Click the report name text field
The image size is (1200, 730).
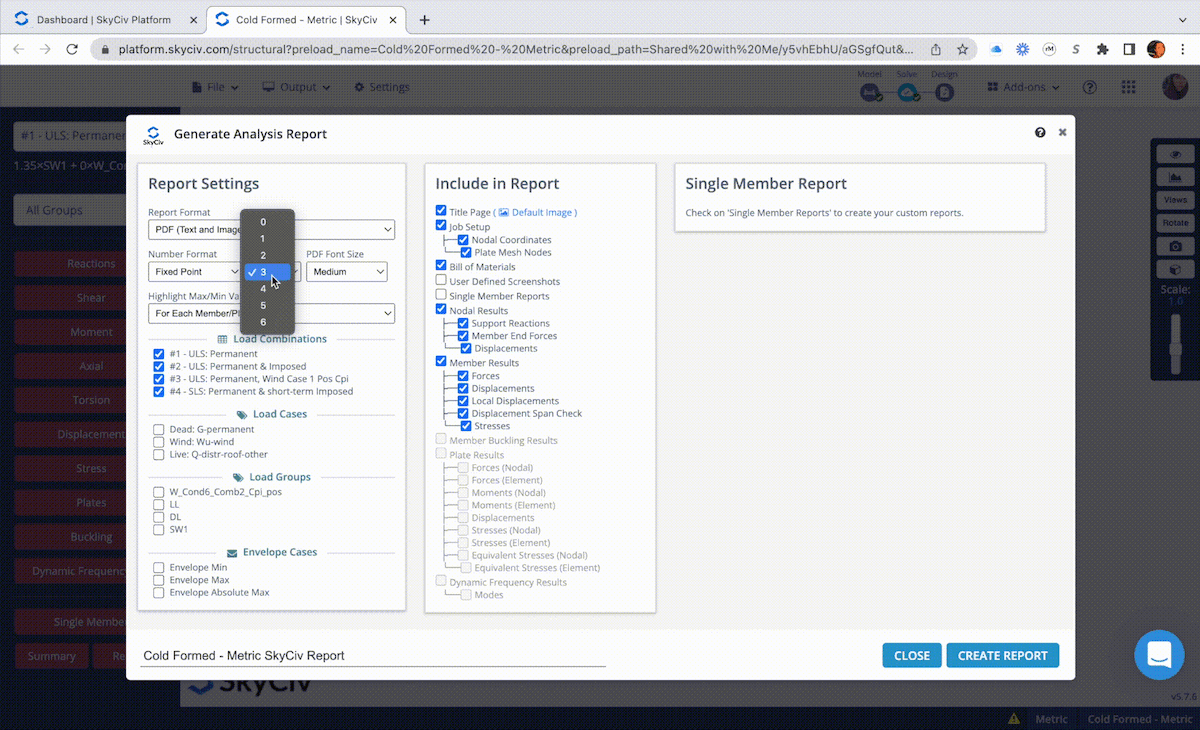(372, 656)
